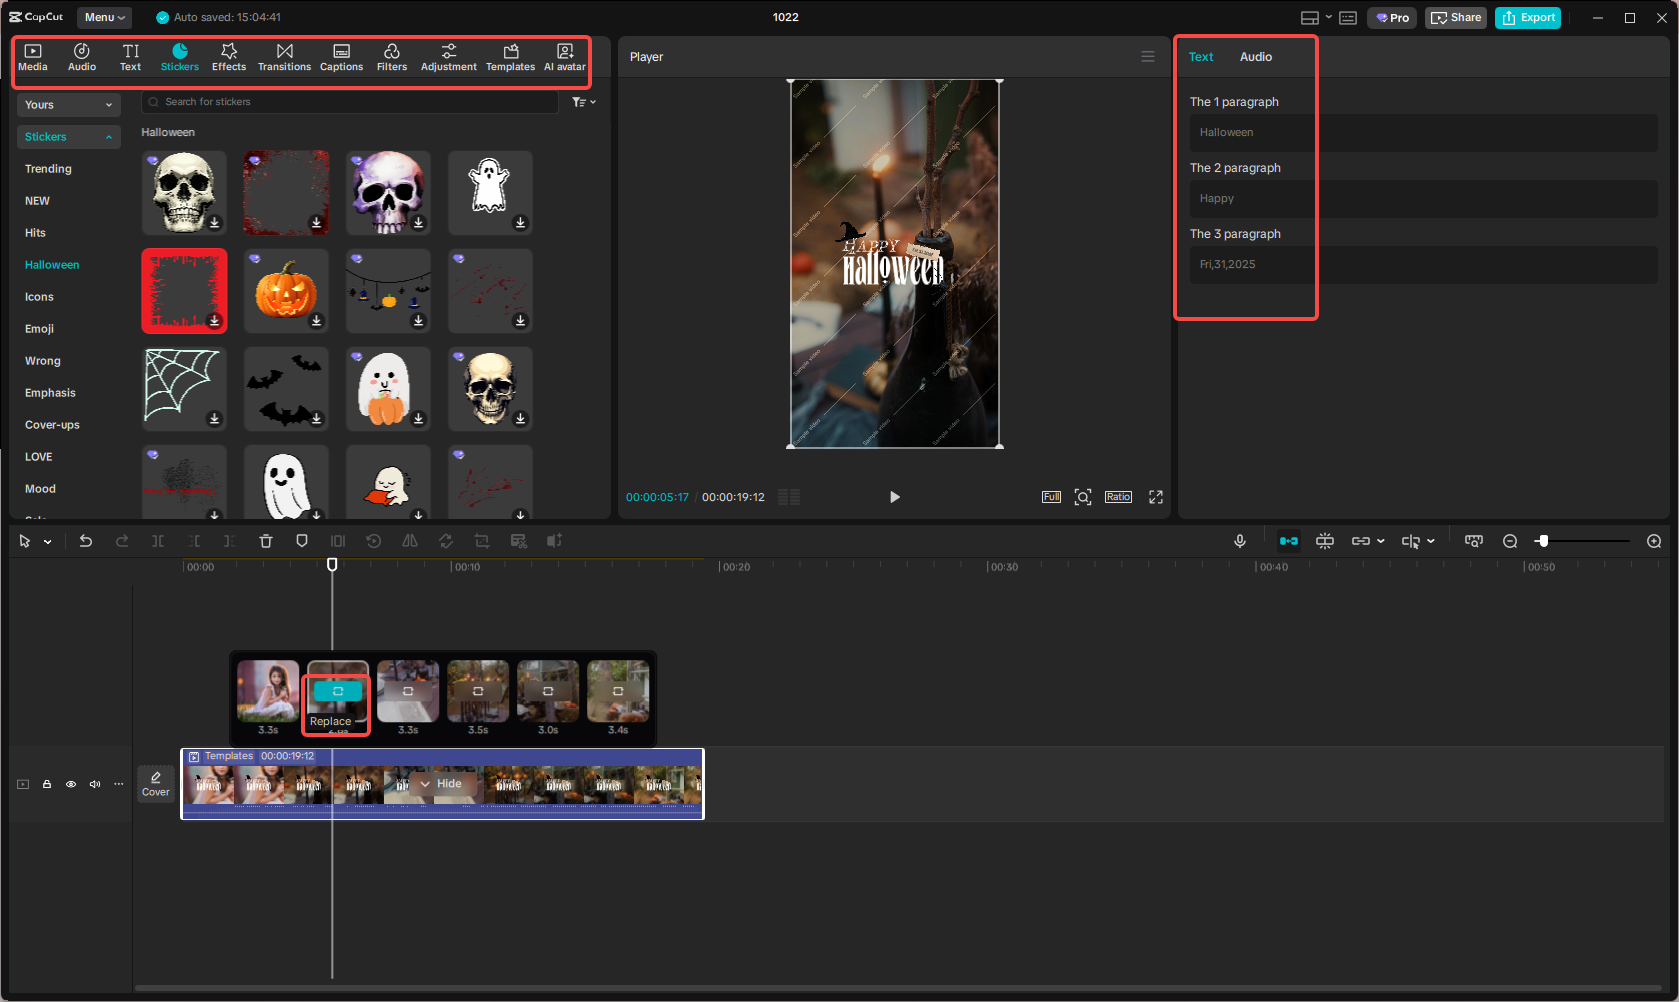Select the spider web sticker
The image size is (1679, 1002).
tap(184, 389)
